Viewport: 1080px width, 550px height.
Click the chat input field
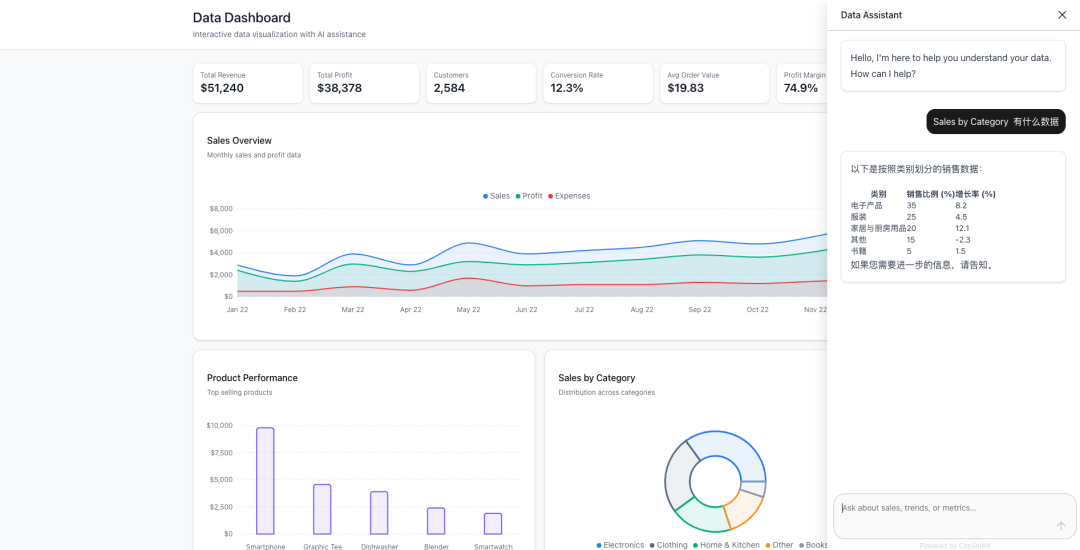(955, 516)
